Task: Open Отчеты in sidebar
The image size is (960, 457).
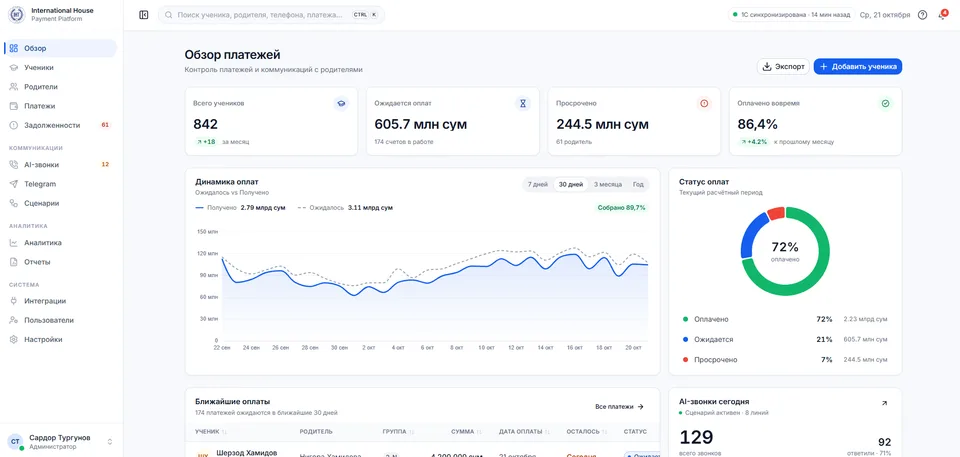Action: 60,262
